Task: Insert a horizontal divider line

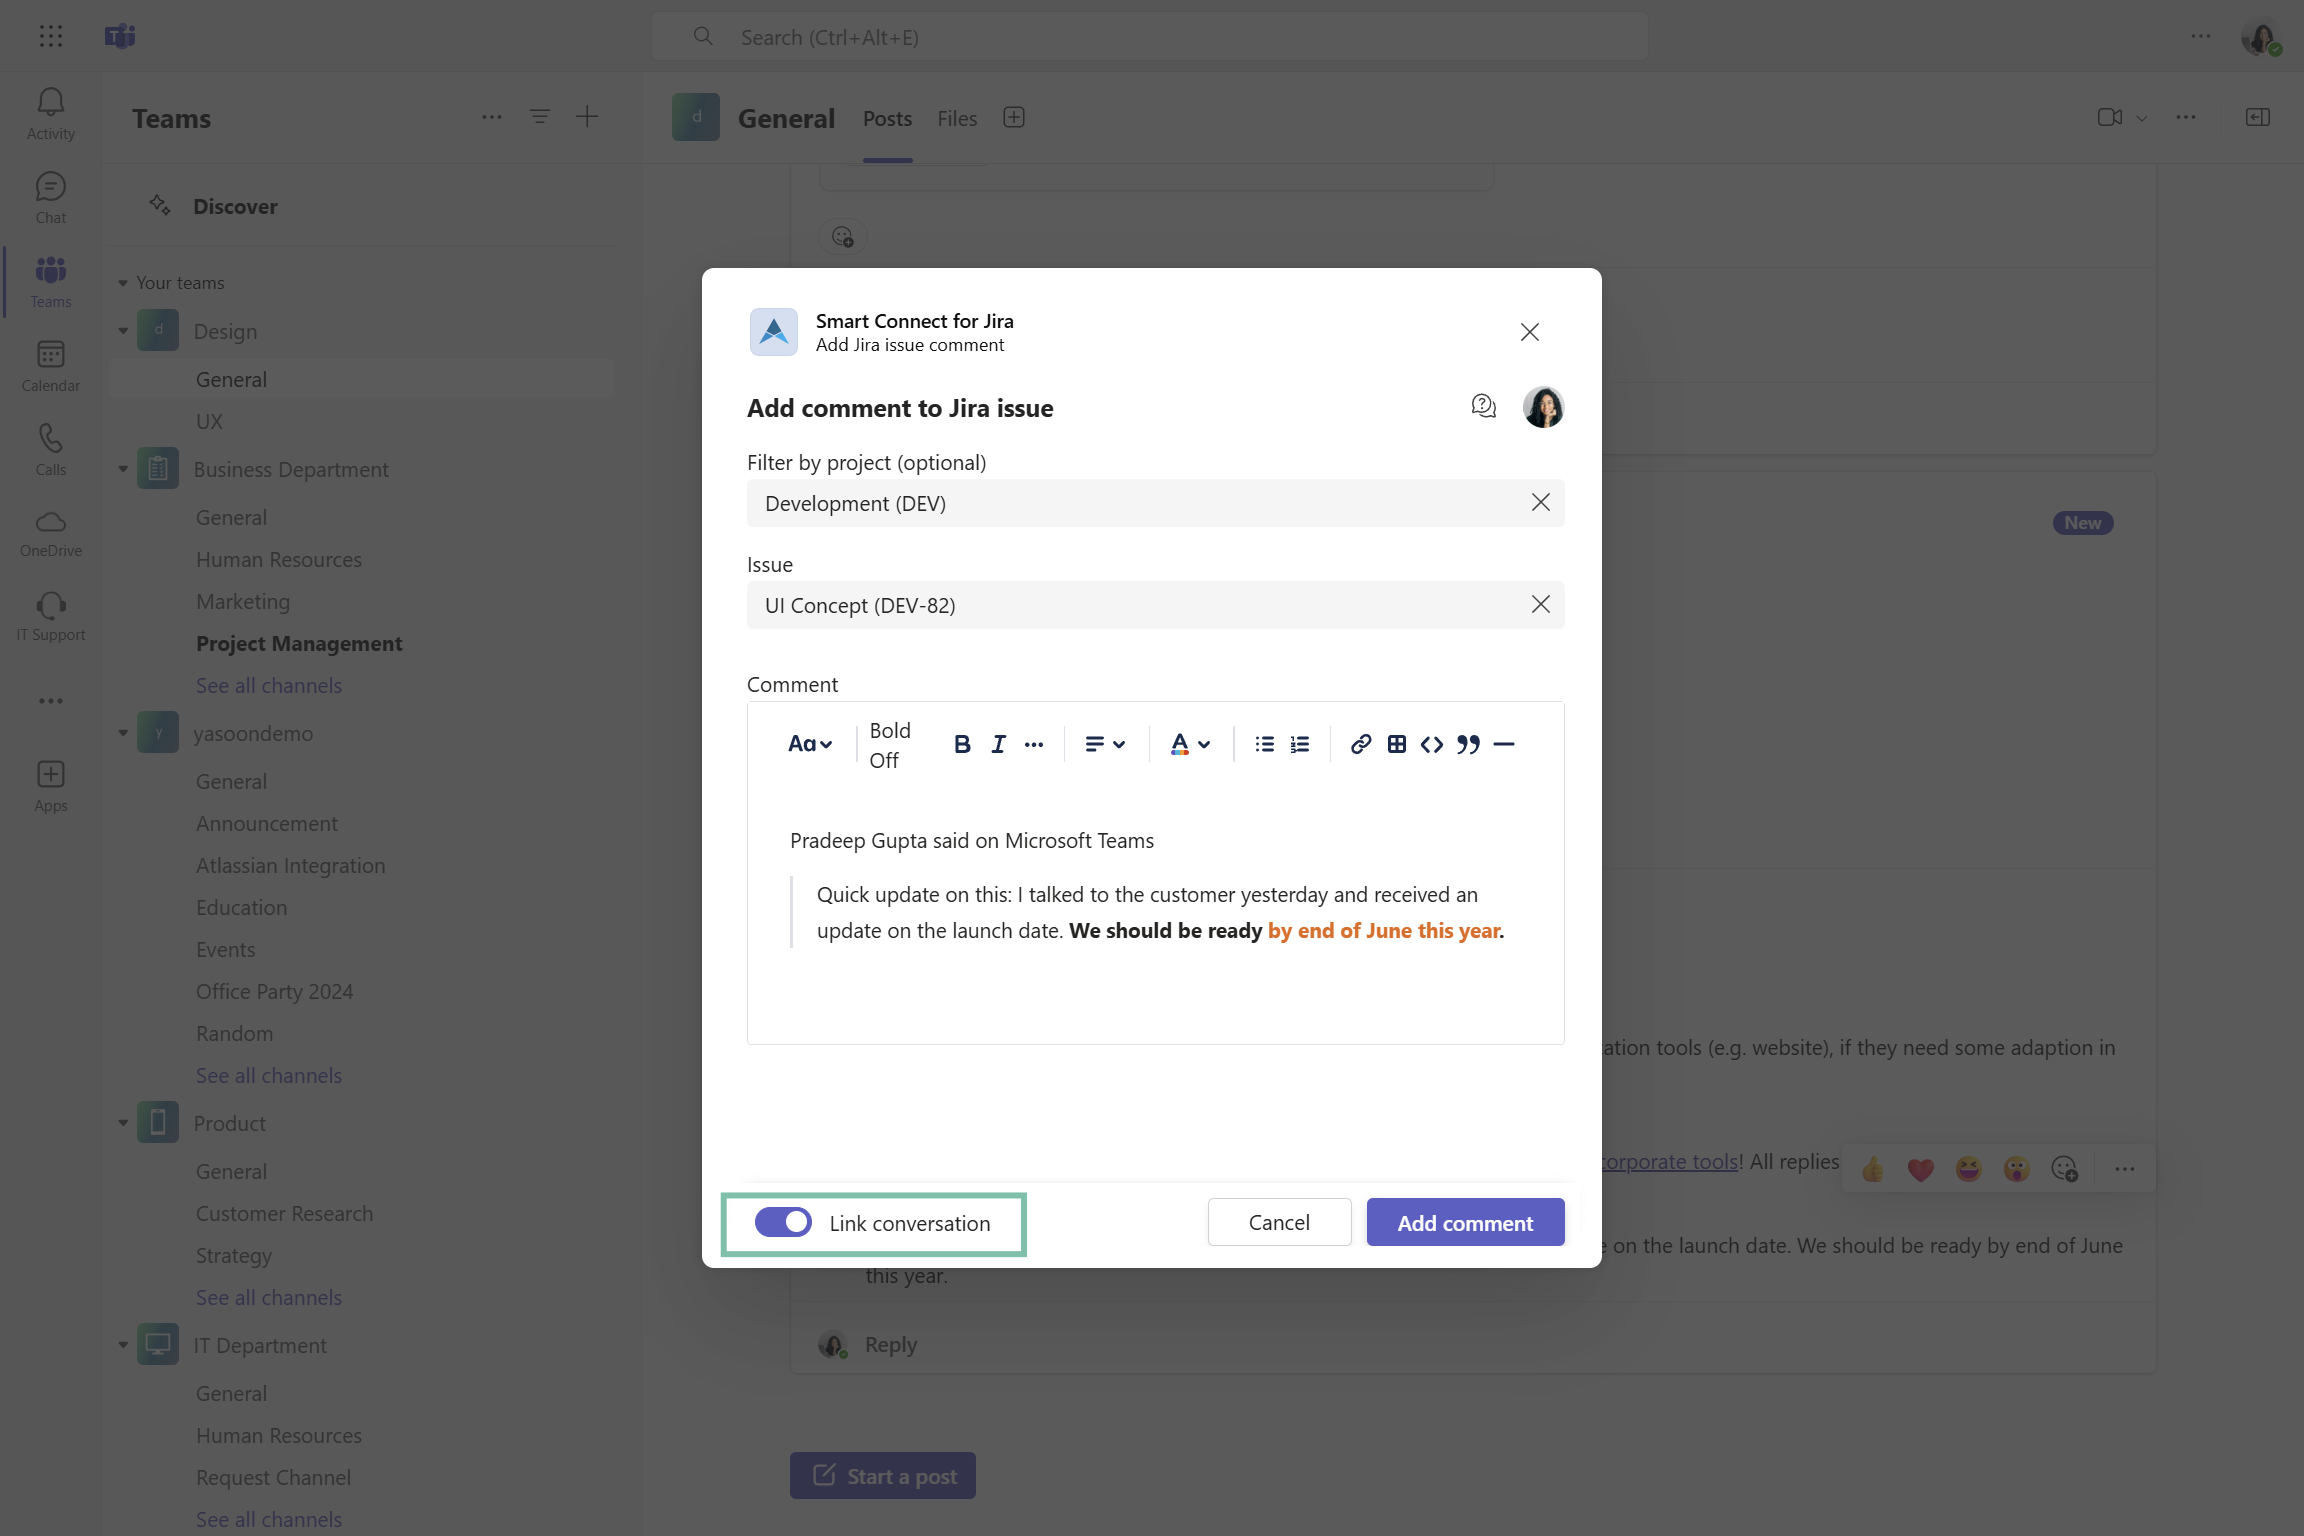Action: pyautogui.click(x=1504, y=744)
